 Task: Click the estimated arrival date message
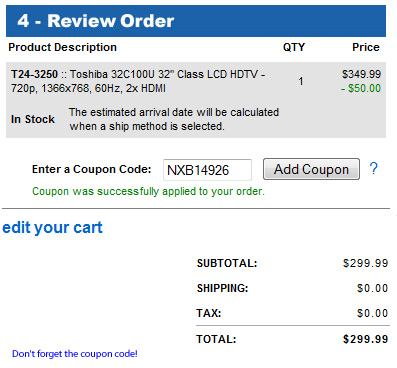[174, 119]
